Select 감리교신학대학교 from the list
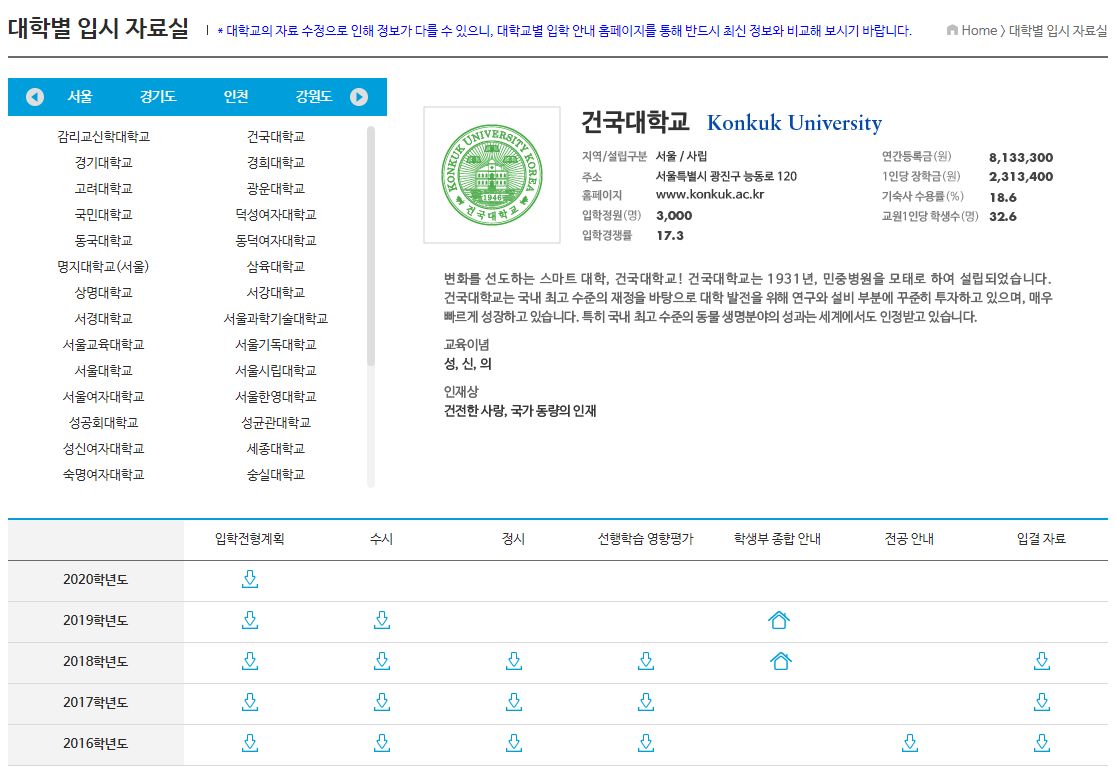 click(104, 137)
